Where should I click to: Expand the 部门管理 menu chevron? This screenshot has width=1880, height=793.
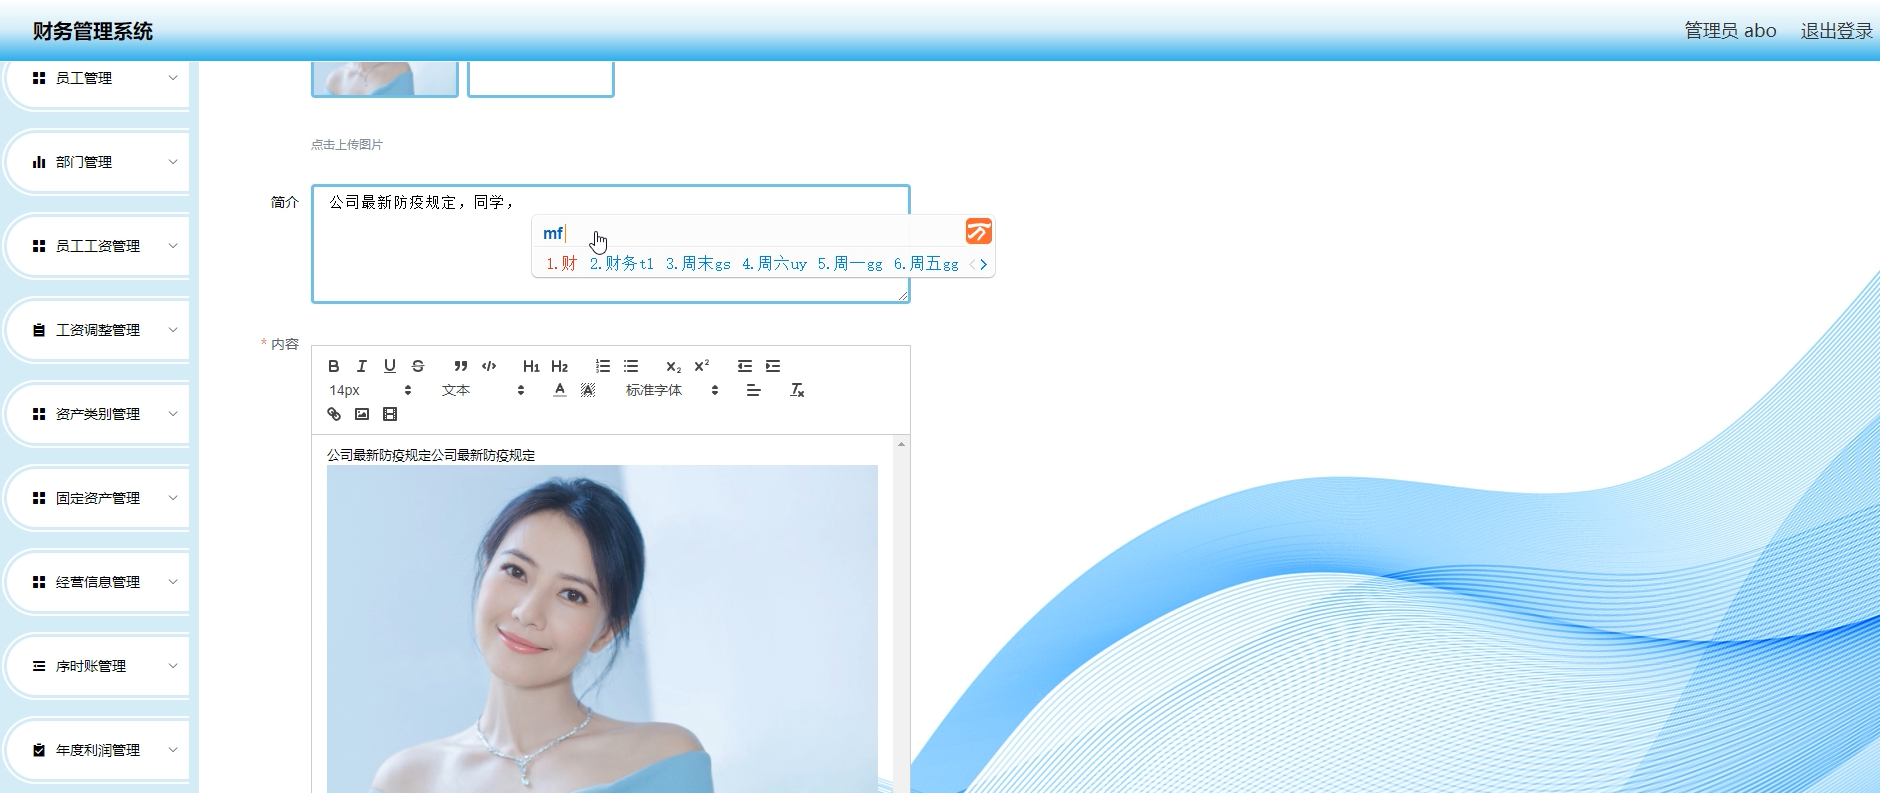[x=173, y=162]
